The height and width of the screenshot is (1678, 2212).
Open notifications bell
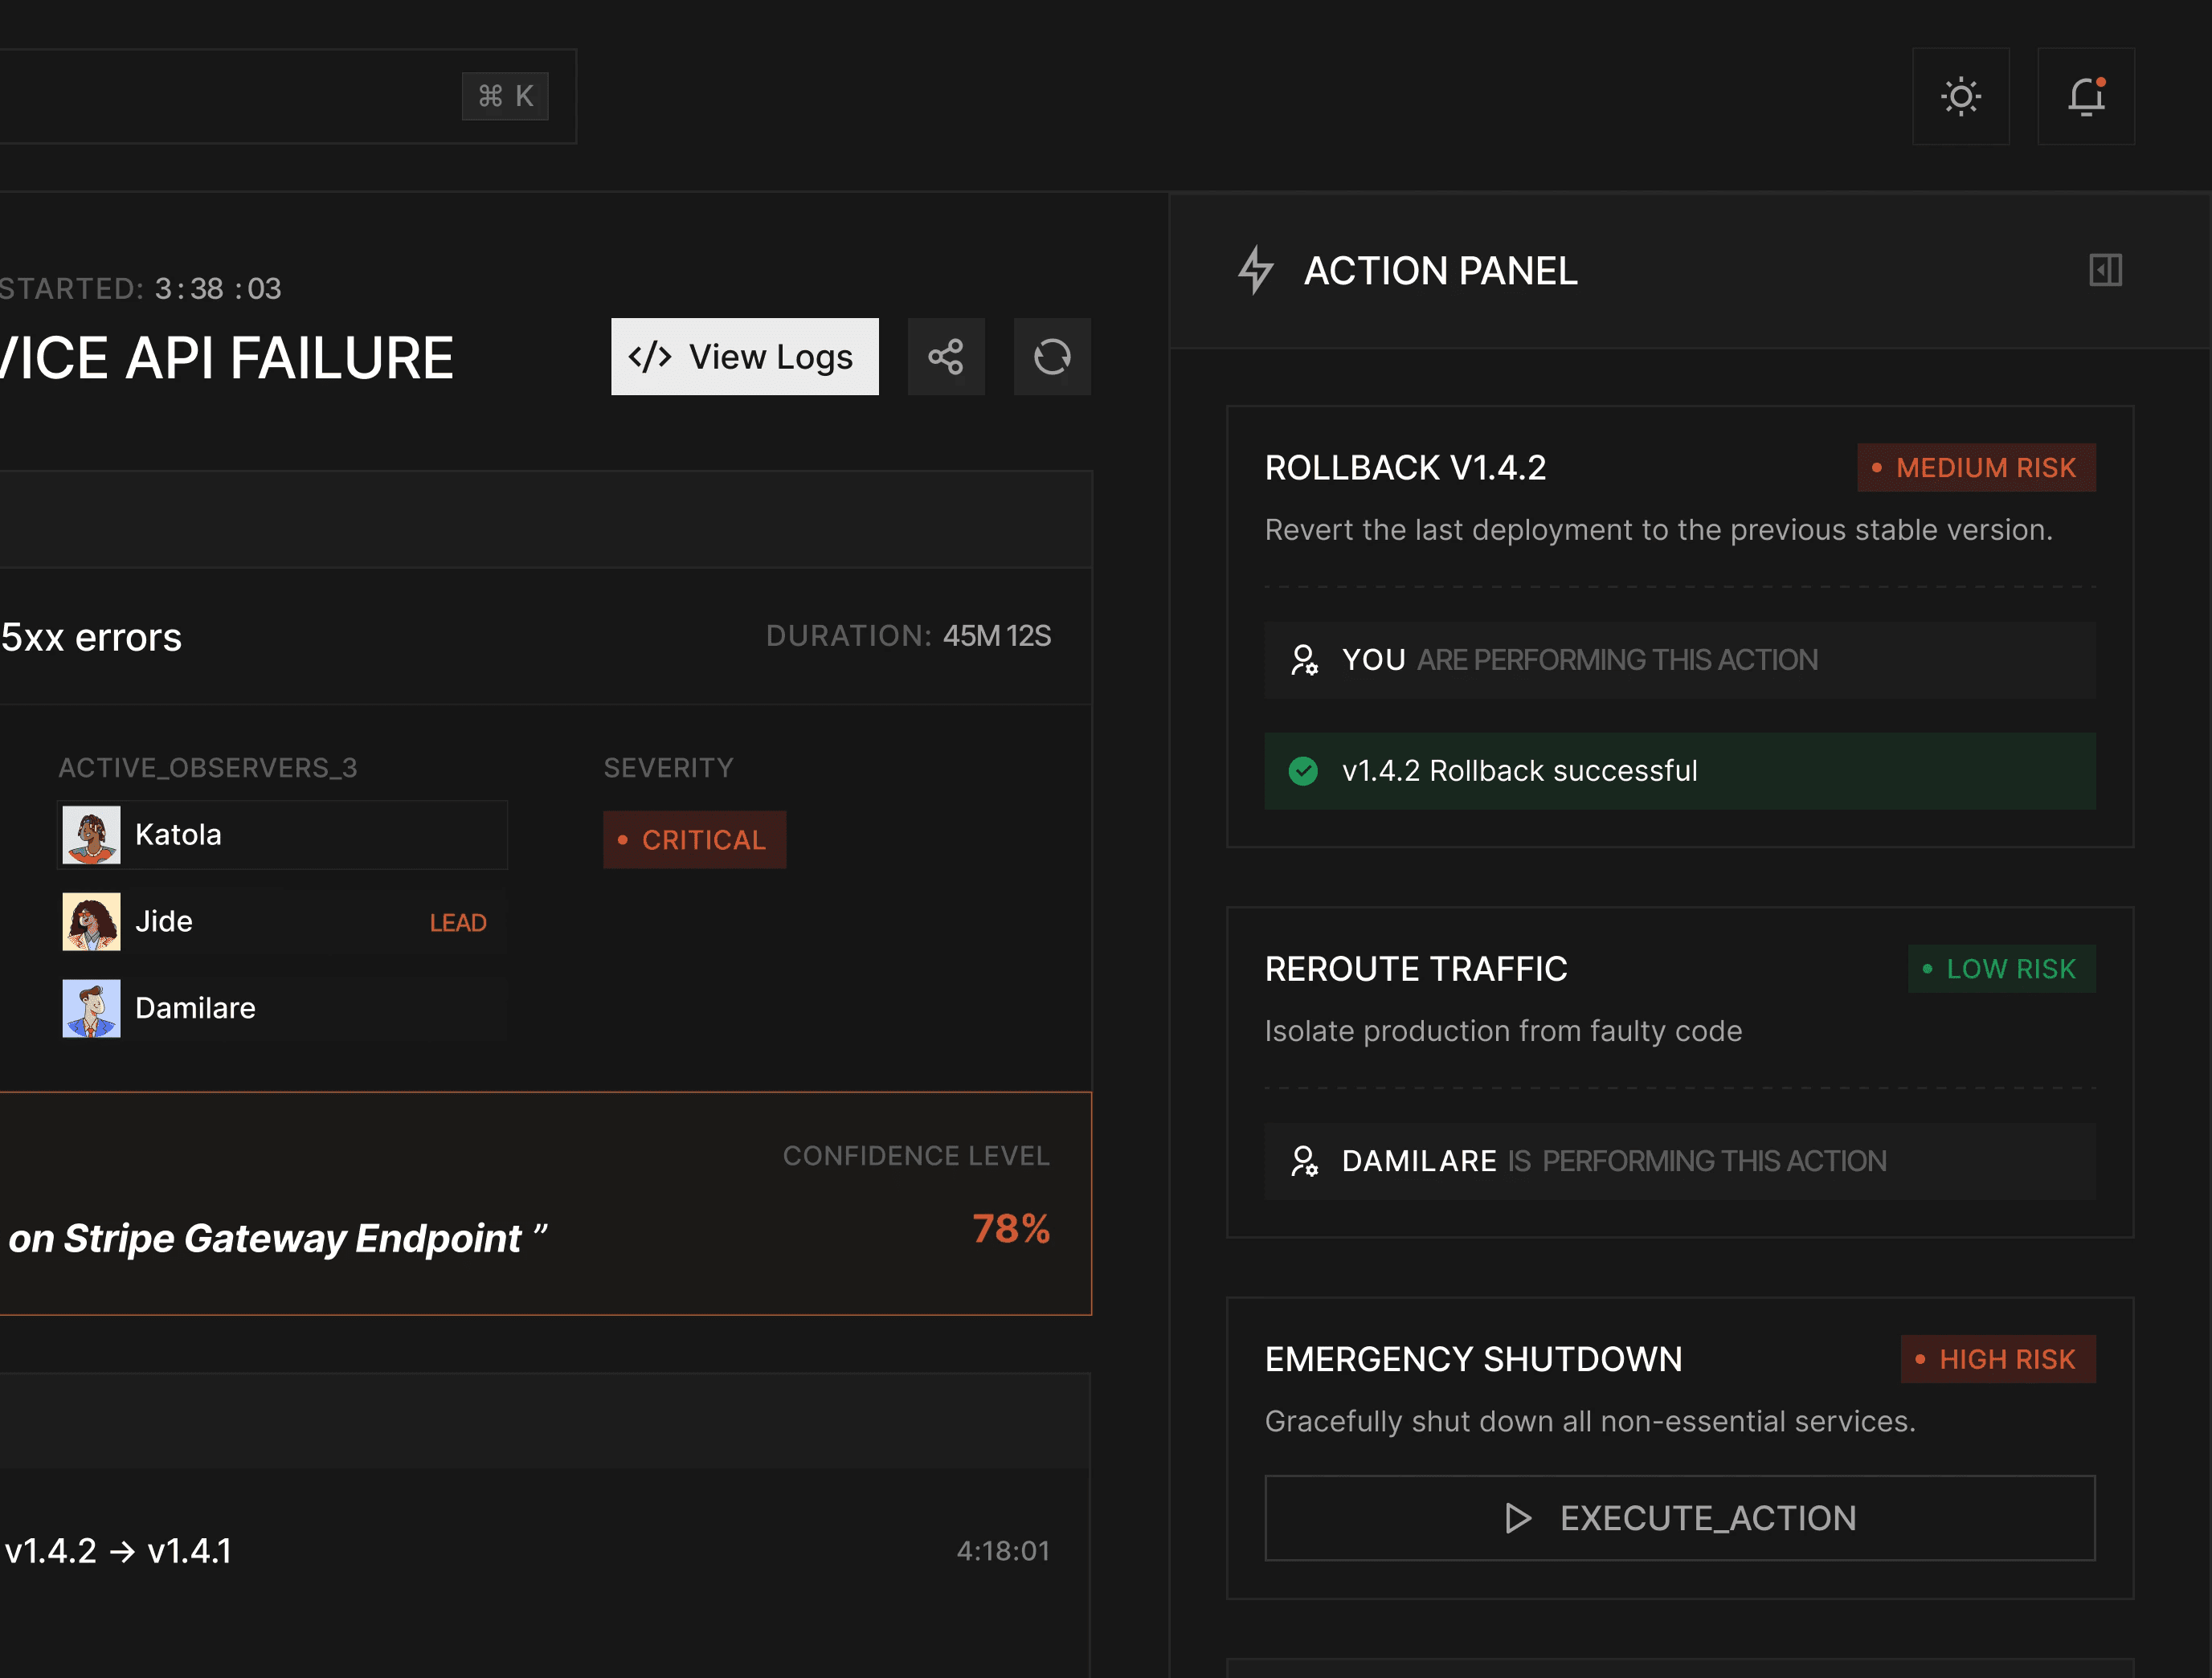2085,97
